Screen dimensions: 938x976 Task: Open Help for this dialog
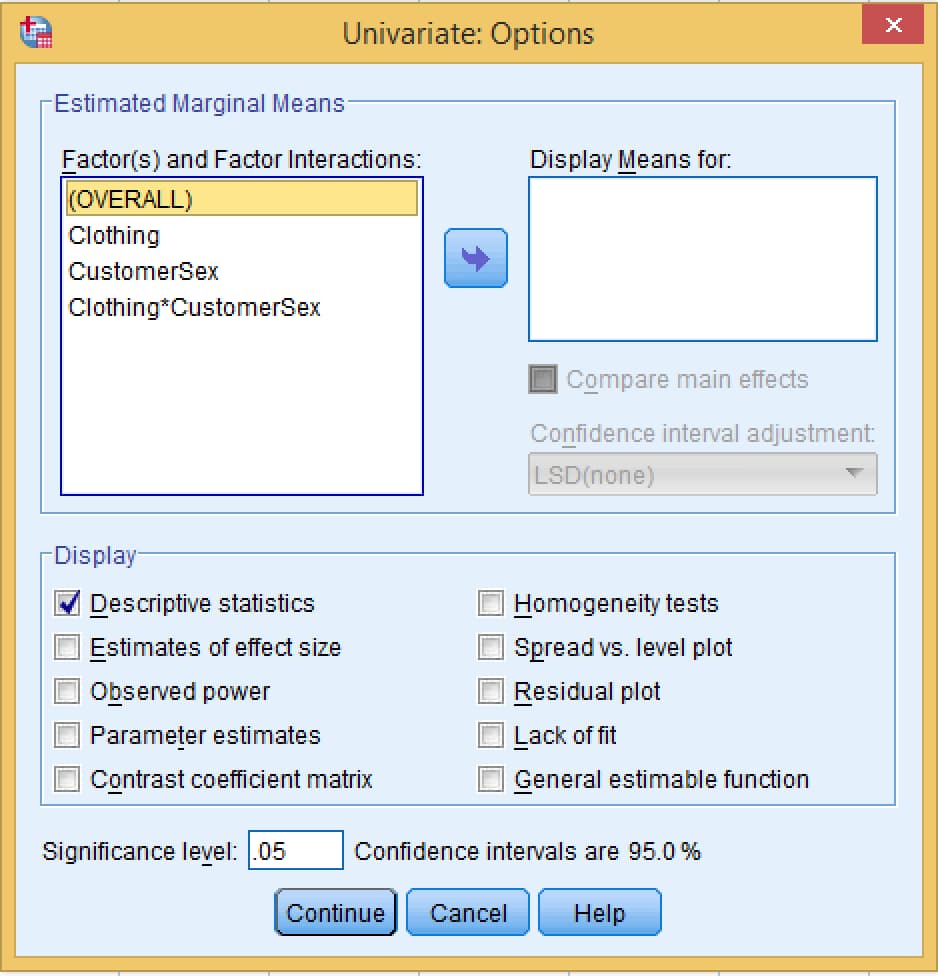[x=599, y=913]
